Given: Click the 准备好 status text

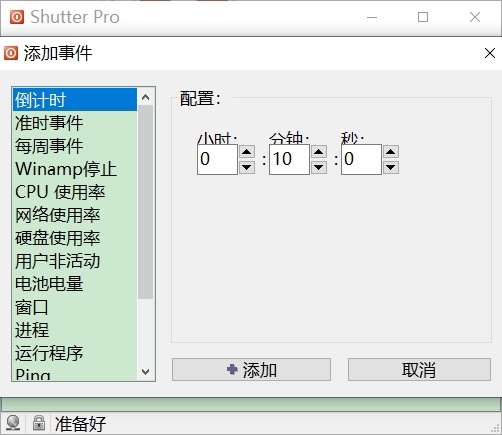Looking at the screenshot, I should pos(80,424).
